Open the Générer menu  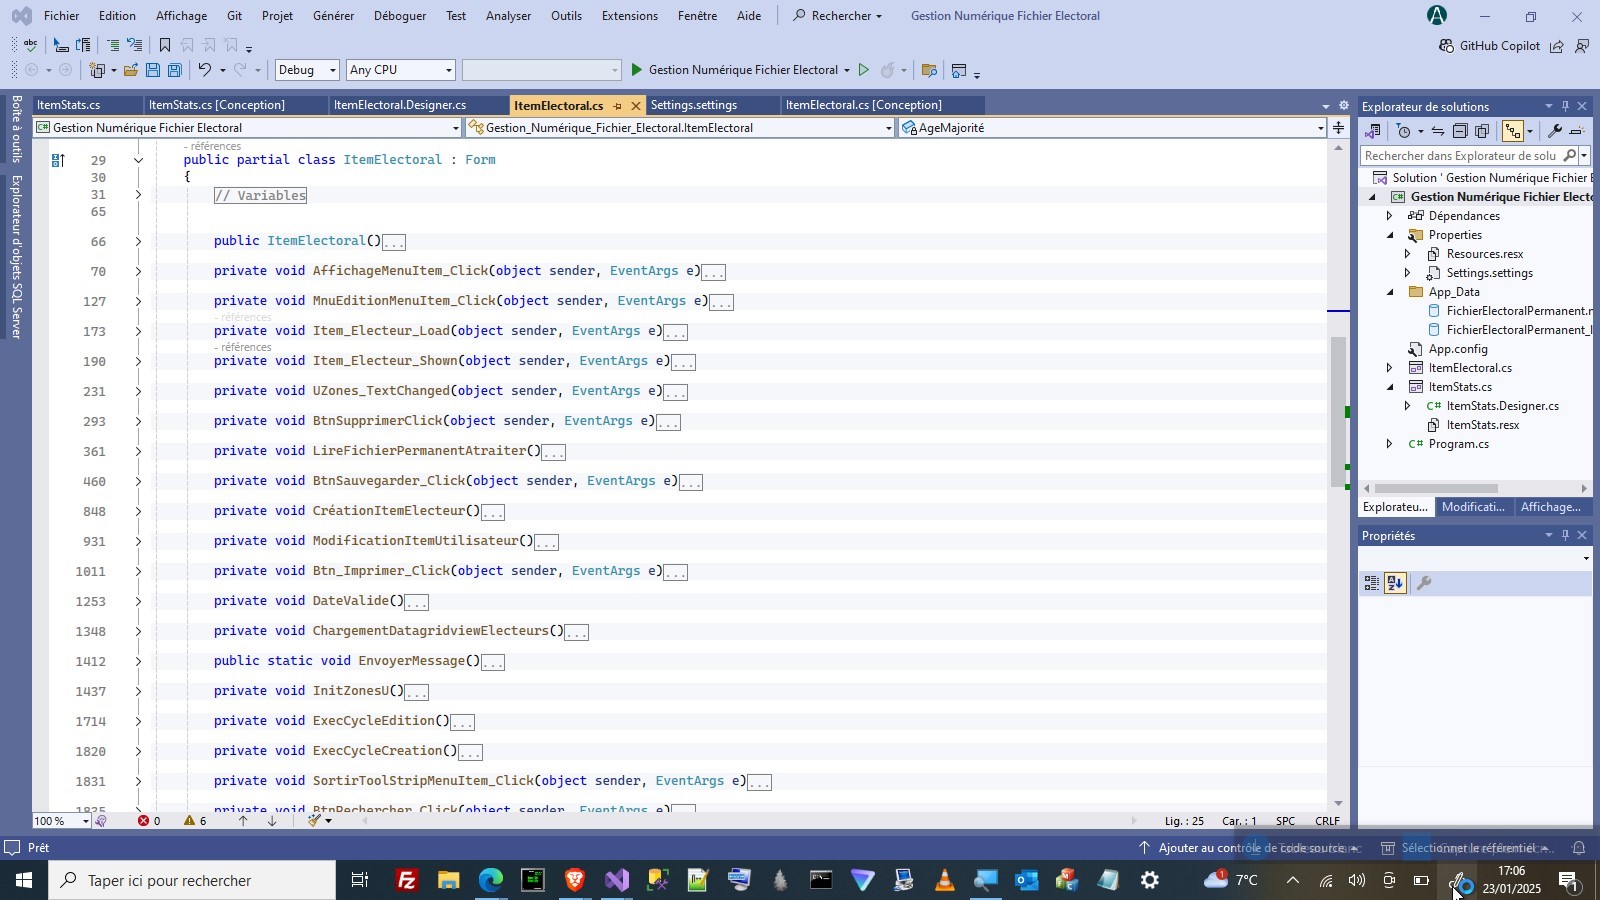click(x=333, y=16)
